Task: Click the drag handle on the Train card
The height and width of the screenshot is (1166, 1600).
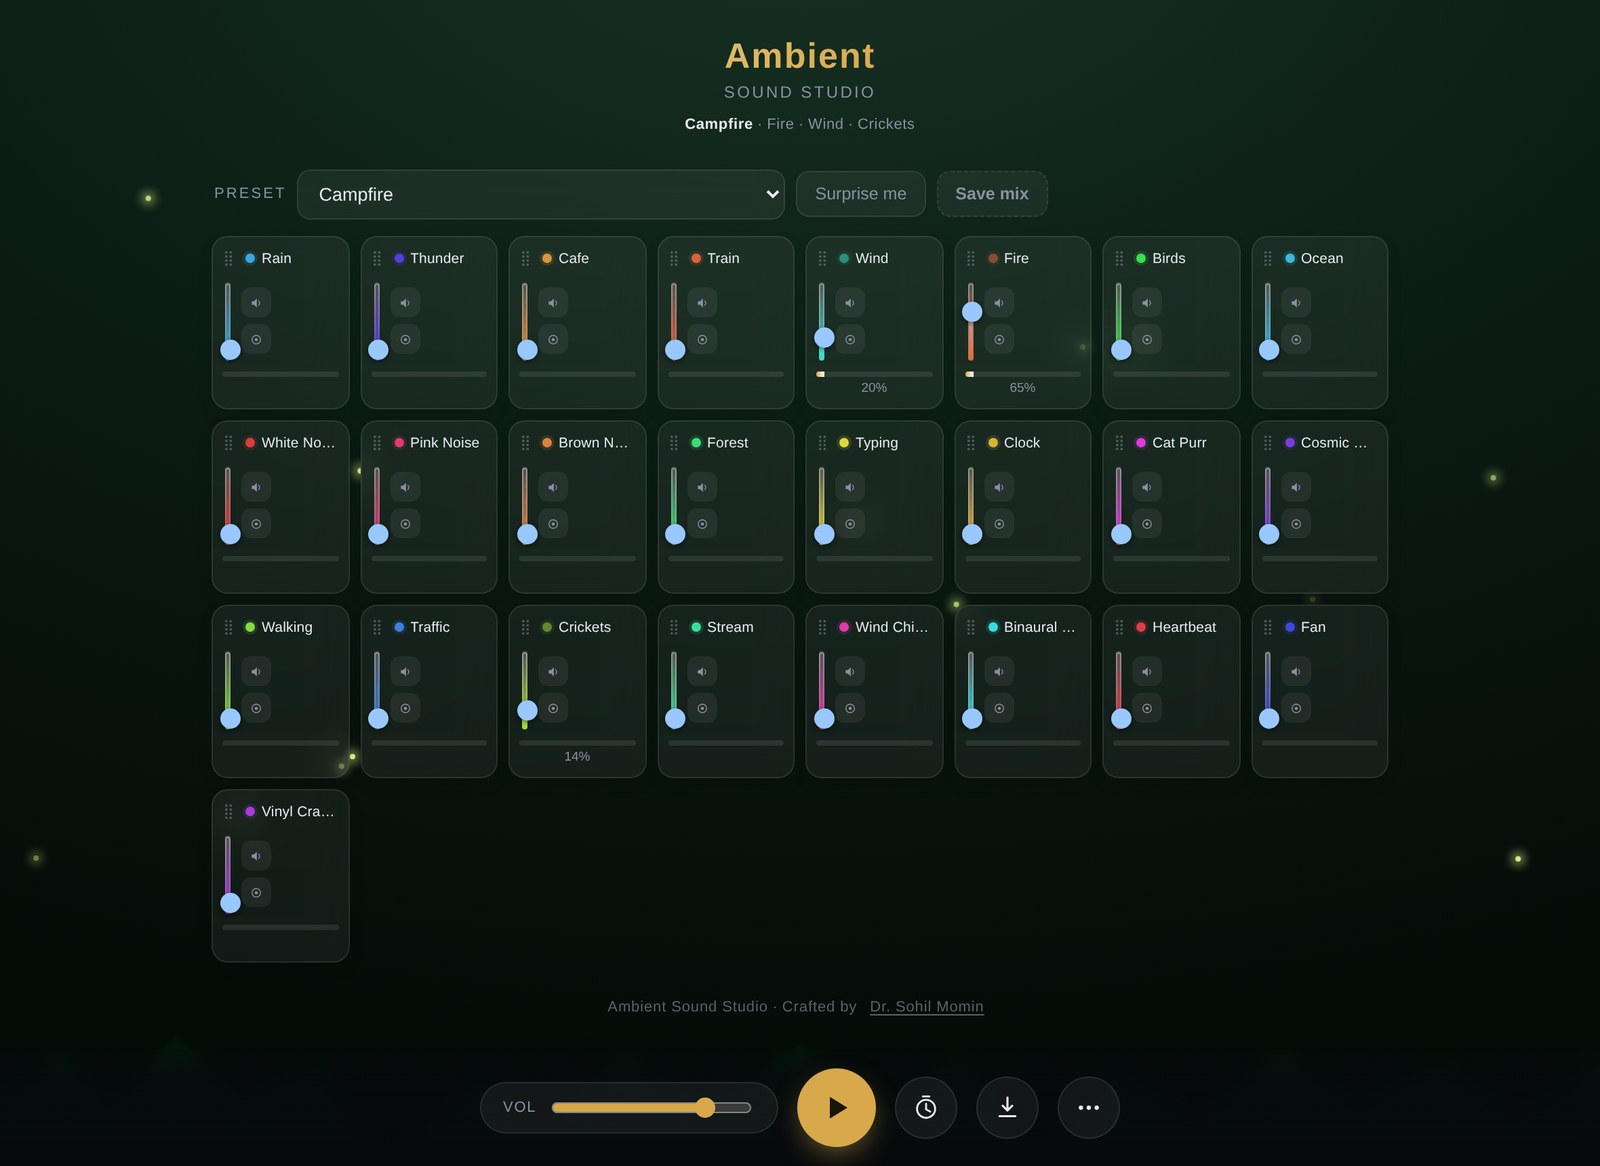Action: point(674,258)
